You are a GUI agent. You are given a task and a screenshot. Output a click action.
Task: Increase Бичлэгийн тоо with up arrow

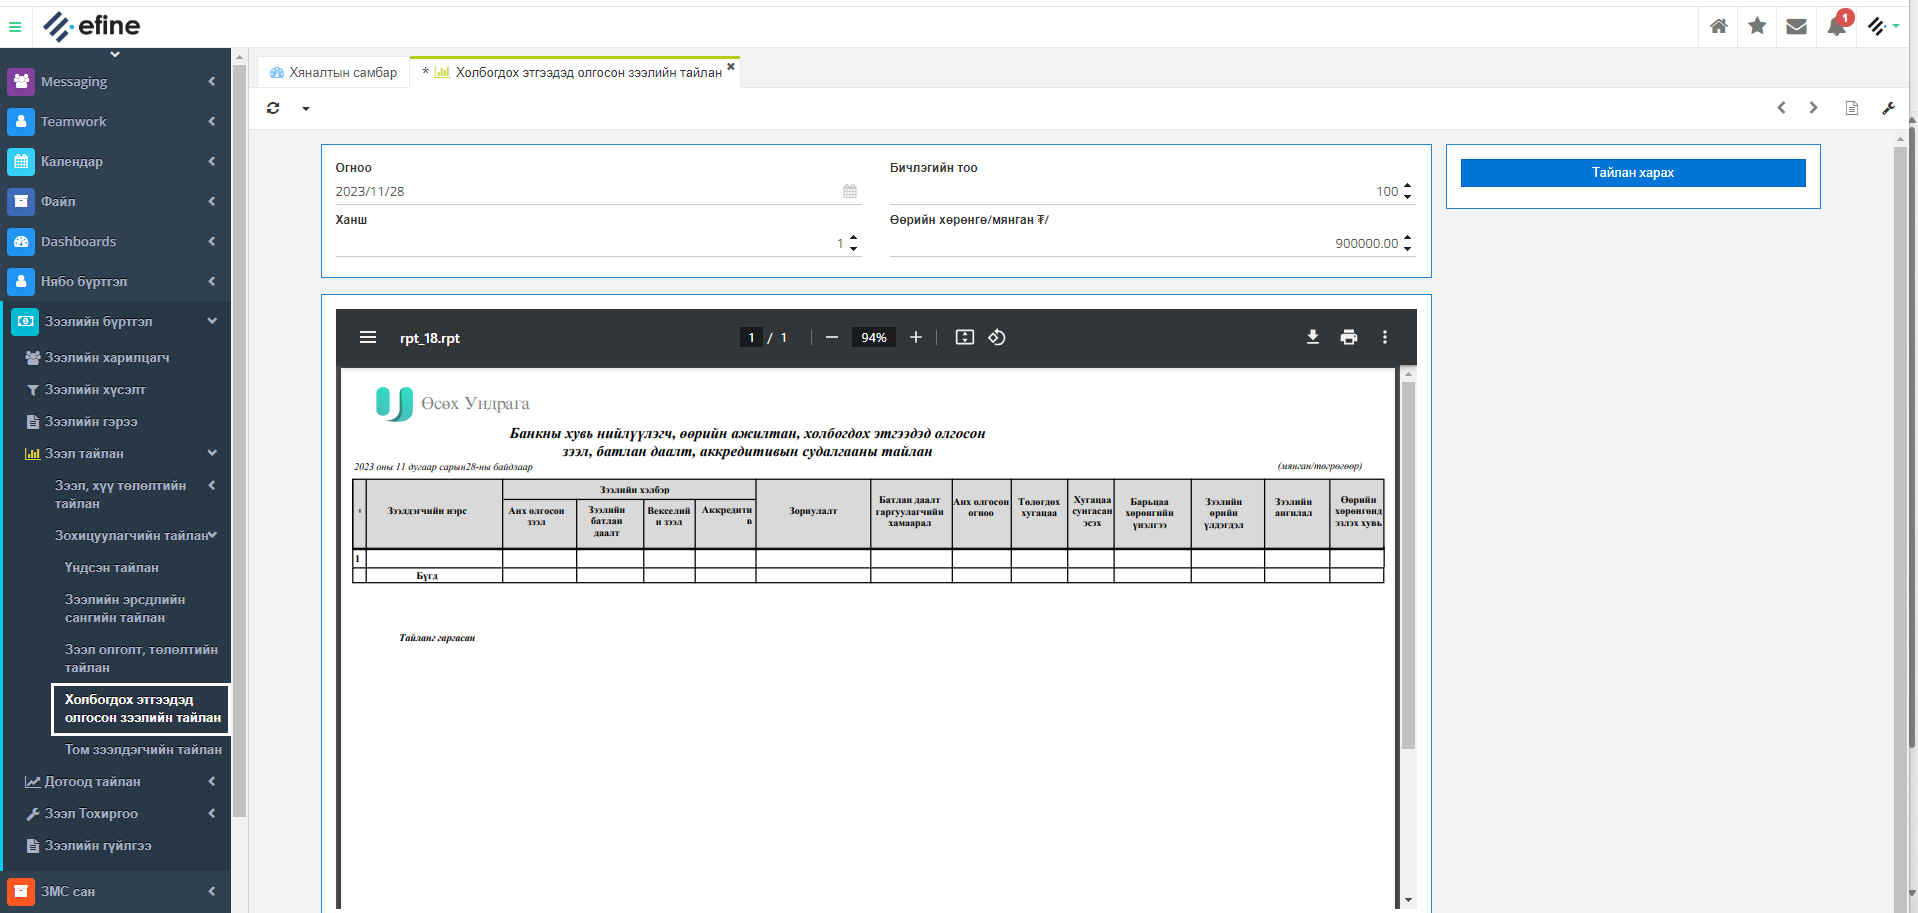[x=1408, y=186]
